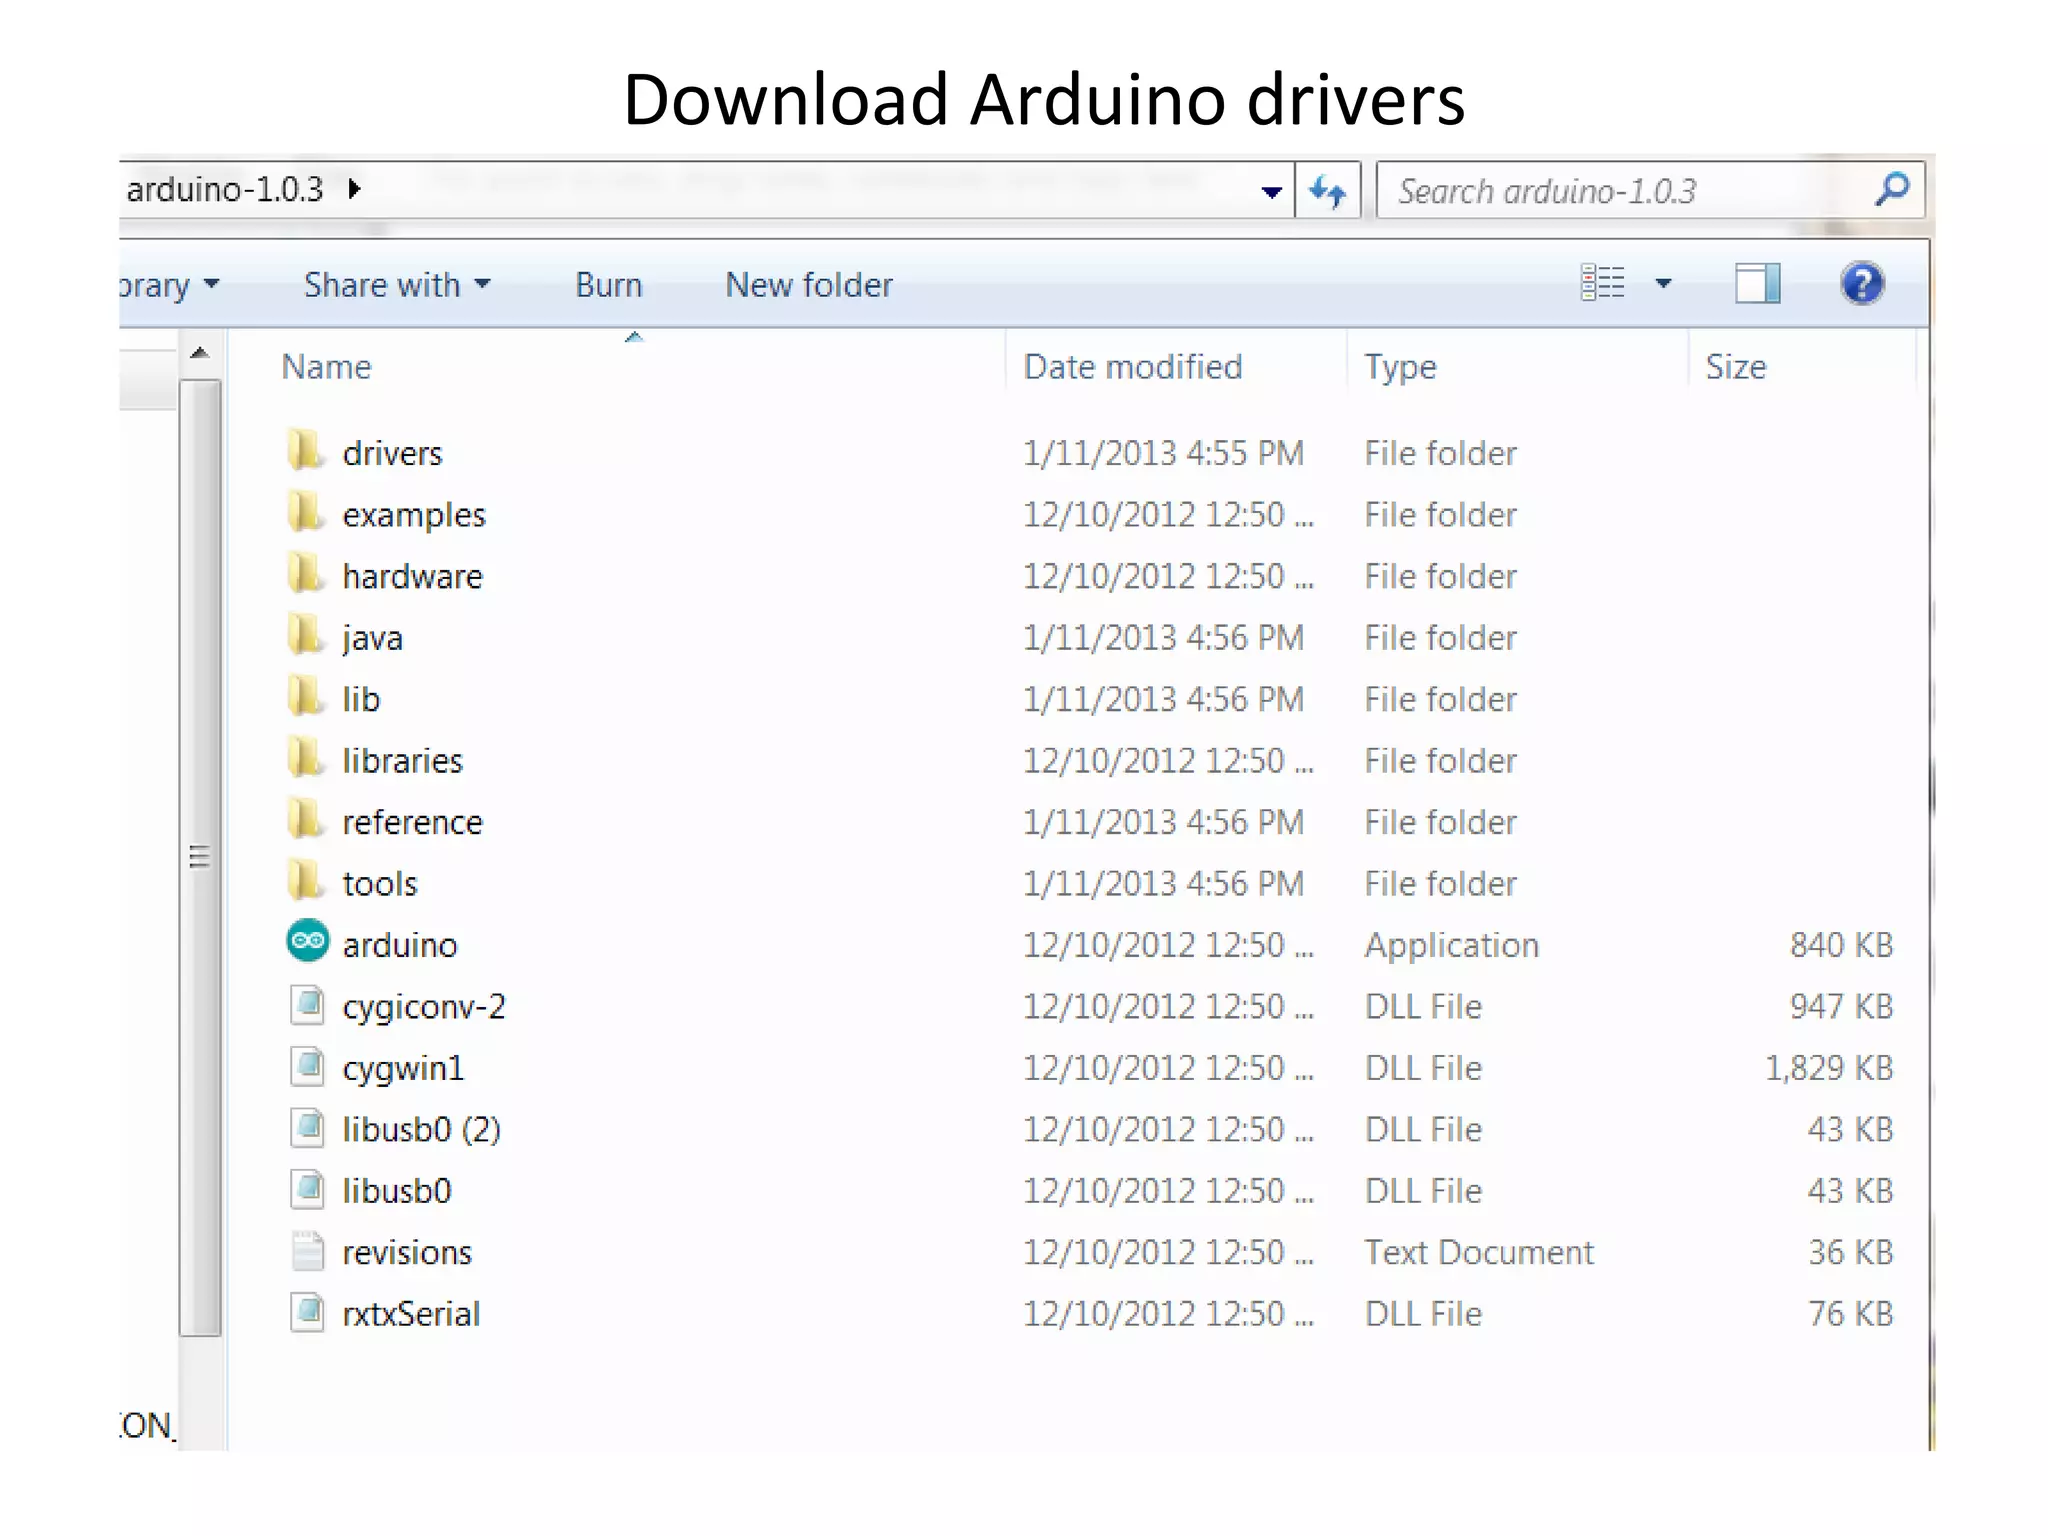Viewport: 2048px width, 1536px height.
Task: Select the examples folder icon
Action: tap(306, 513)
